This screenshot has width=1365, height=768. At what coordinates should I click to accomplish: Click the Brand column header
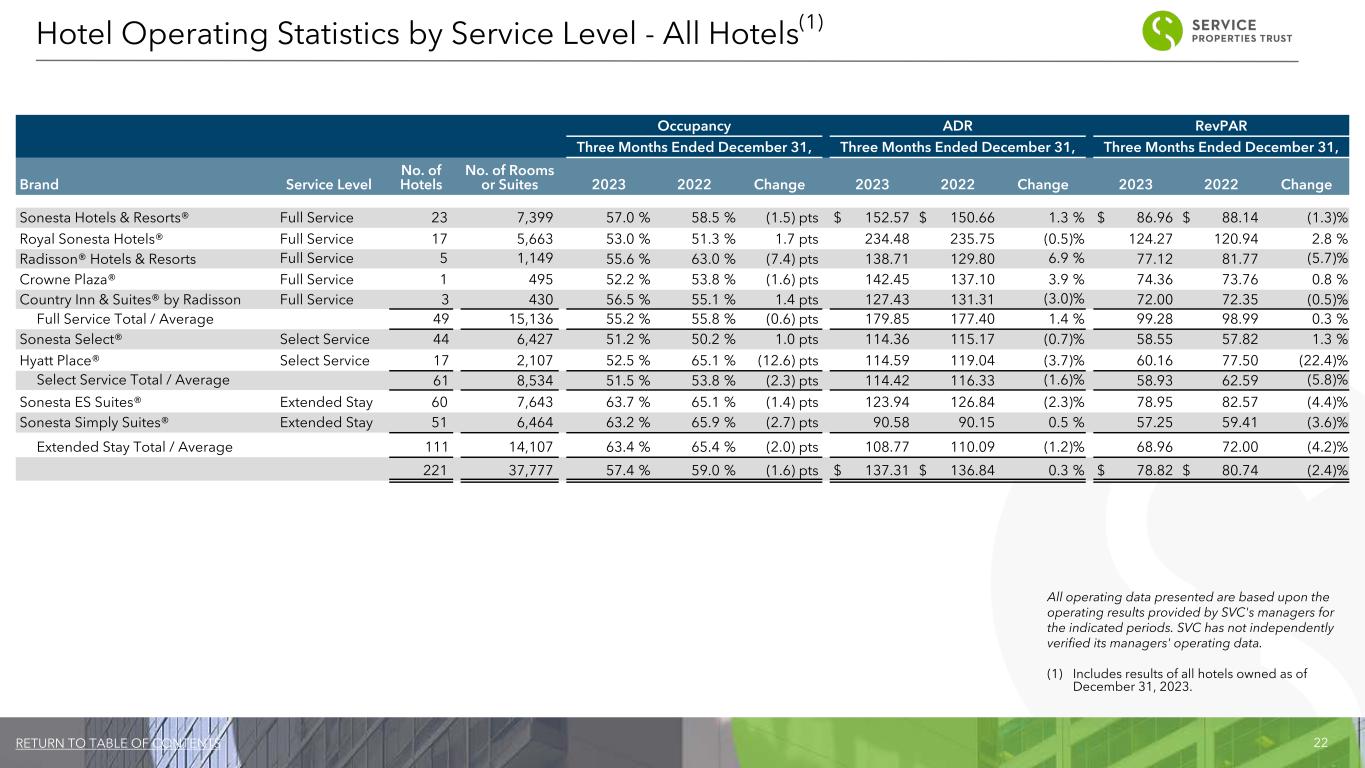point(37,184)
